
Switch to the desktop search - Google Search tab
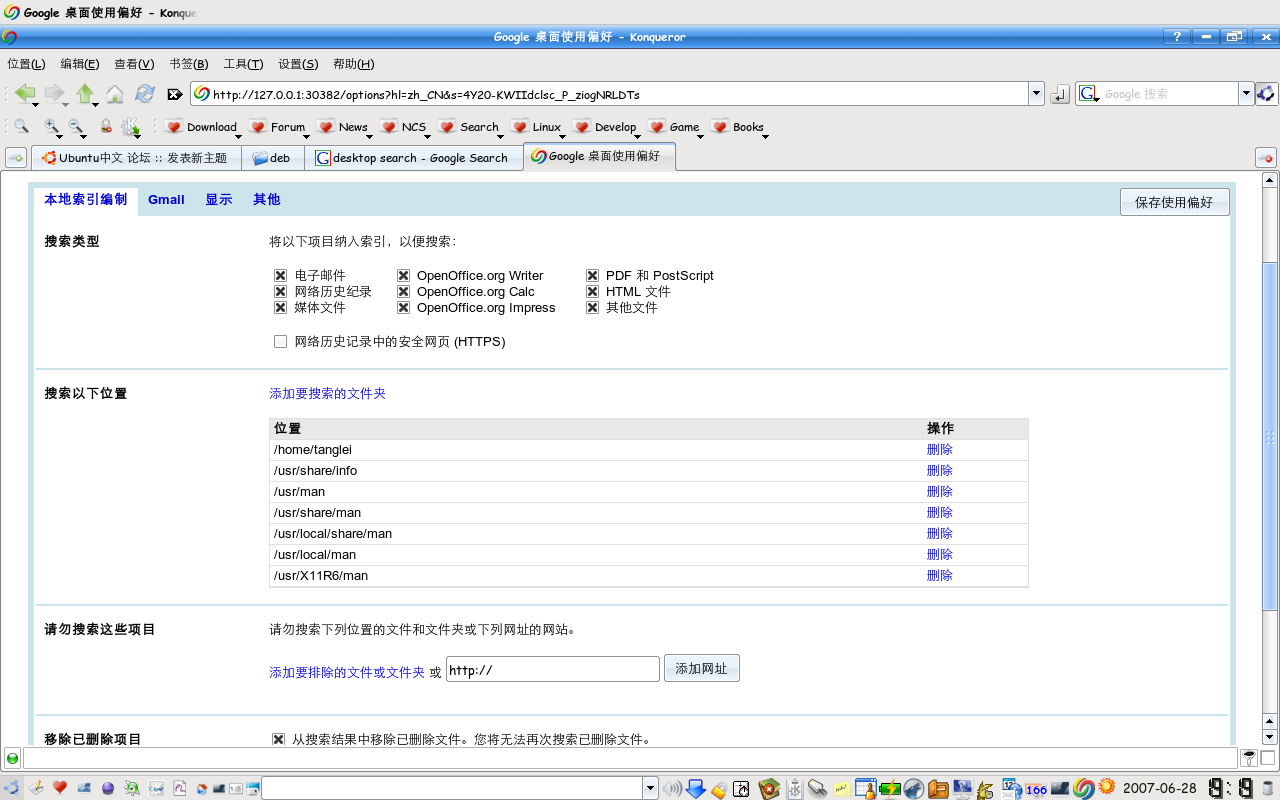pyautogui.click(x=414, y=158)
